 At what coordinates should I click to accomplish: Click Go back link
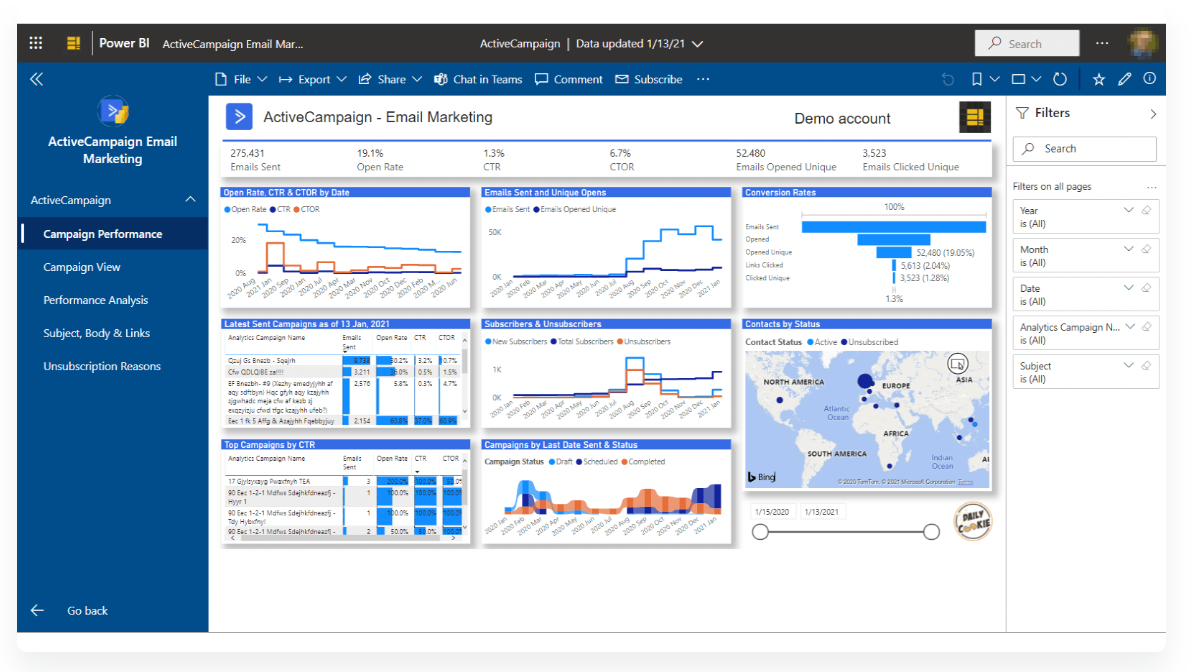point(70,610)
